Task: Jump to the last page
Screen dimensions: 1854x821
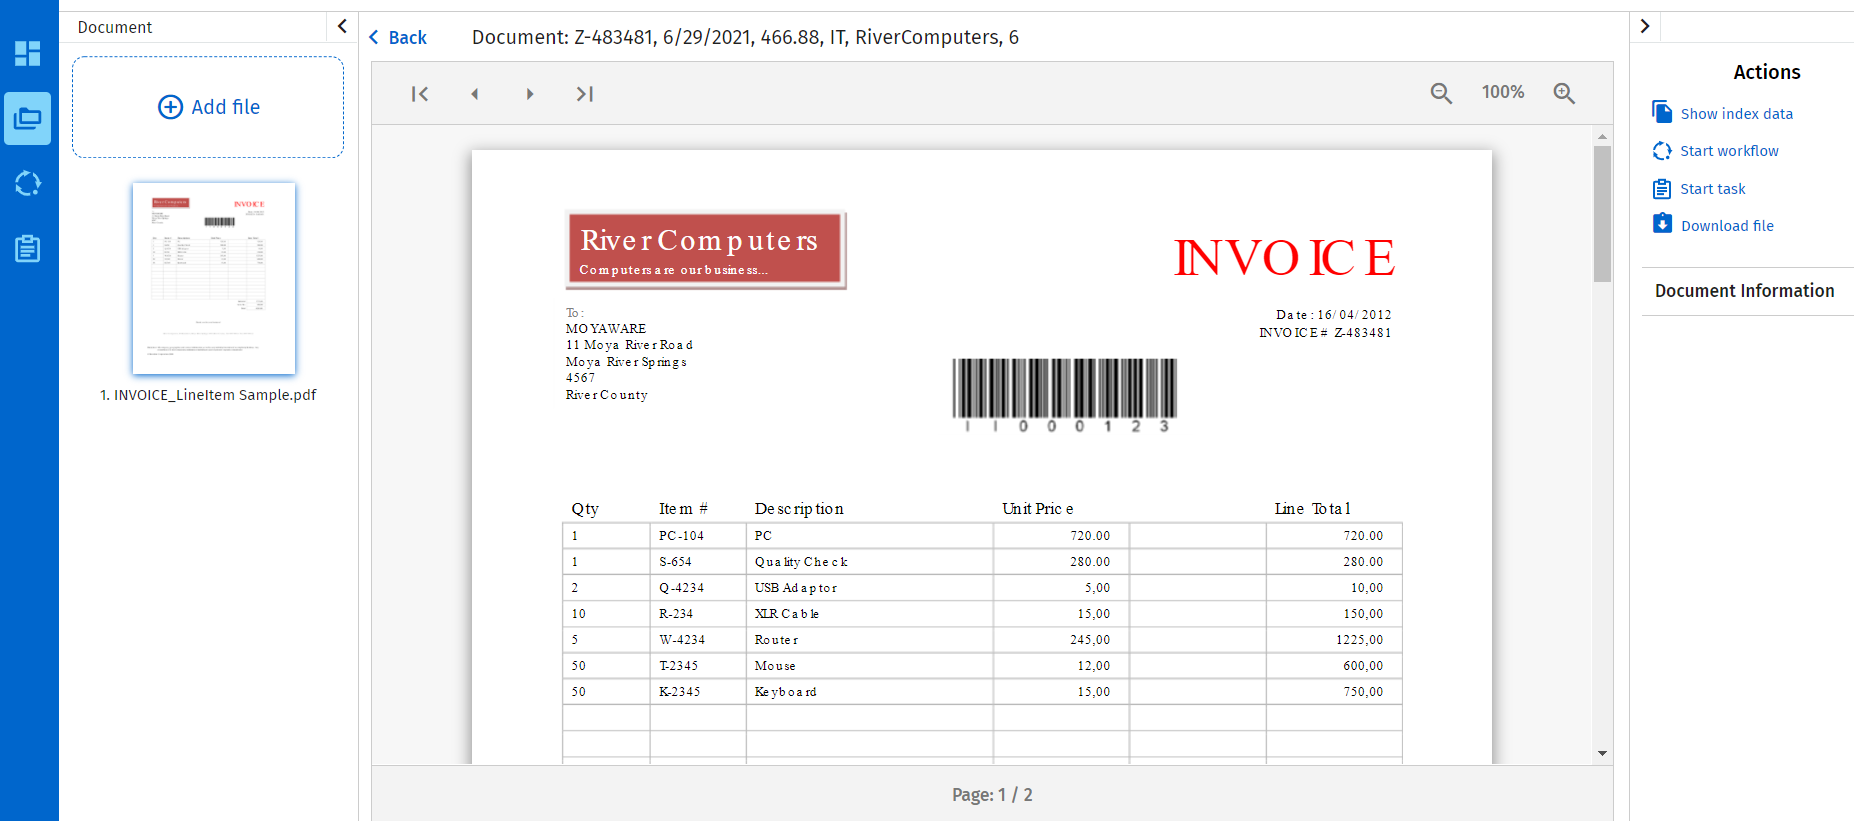Action: tap(585, 94)
